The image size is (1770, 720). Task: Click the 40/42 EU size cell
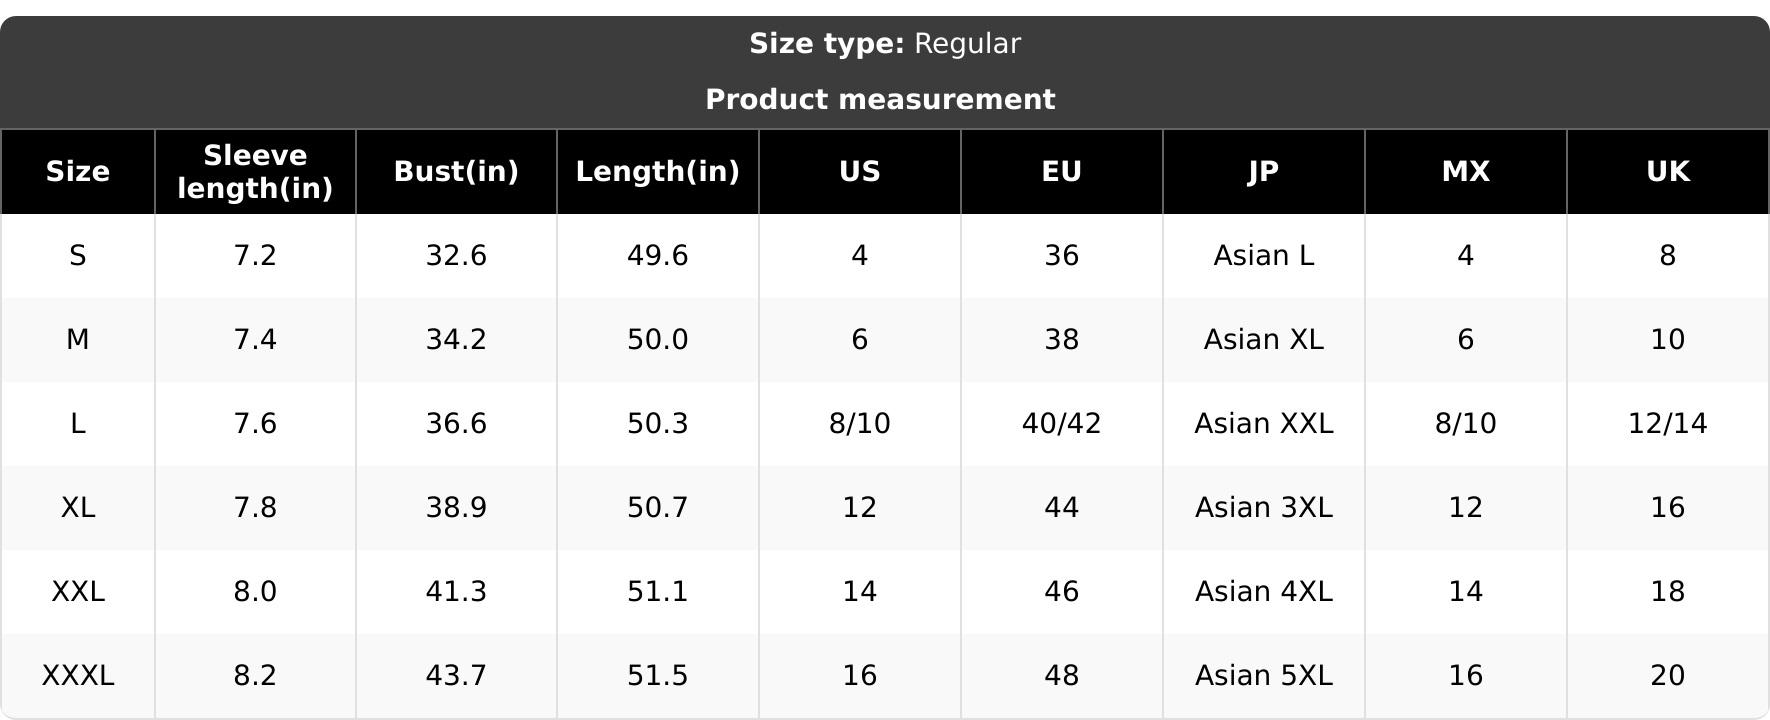click(1062, 424)
